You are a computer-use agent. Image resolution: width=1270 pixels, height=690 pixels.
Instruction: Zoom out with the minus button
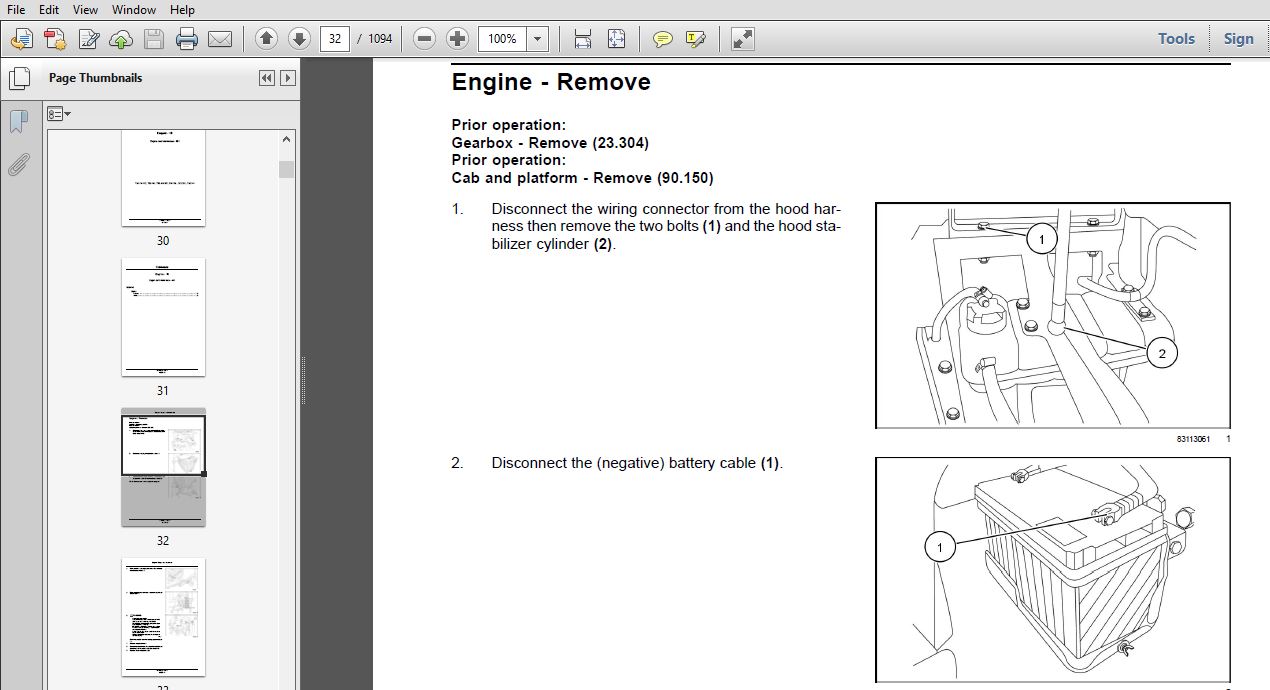(424, 39)
